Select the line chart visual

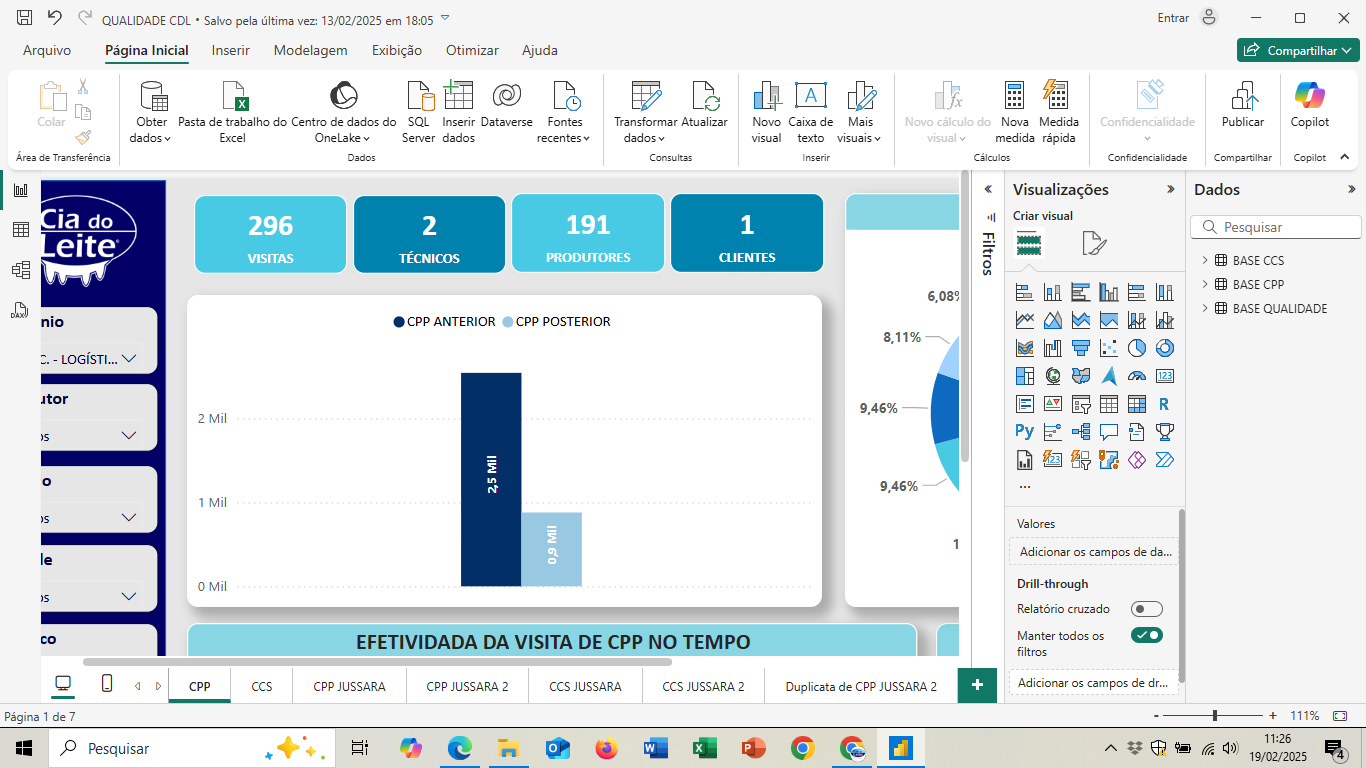tap(1024, 320)
